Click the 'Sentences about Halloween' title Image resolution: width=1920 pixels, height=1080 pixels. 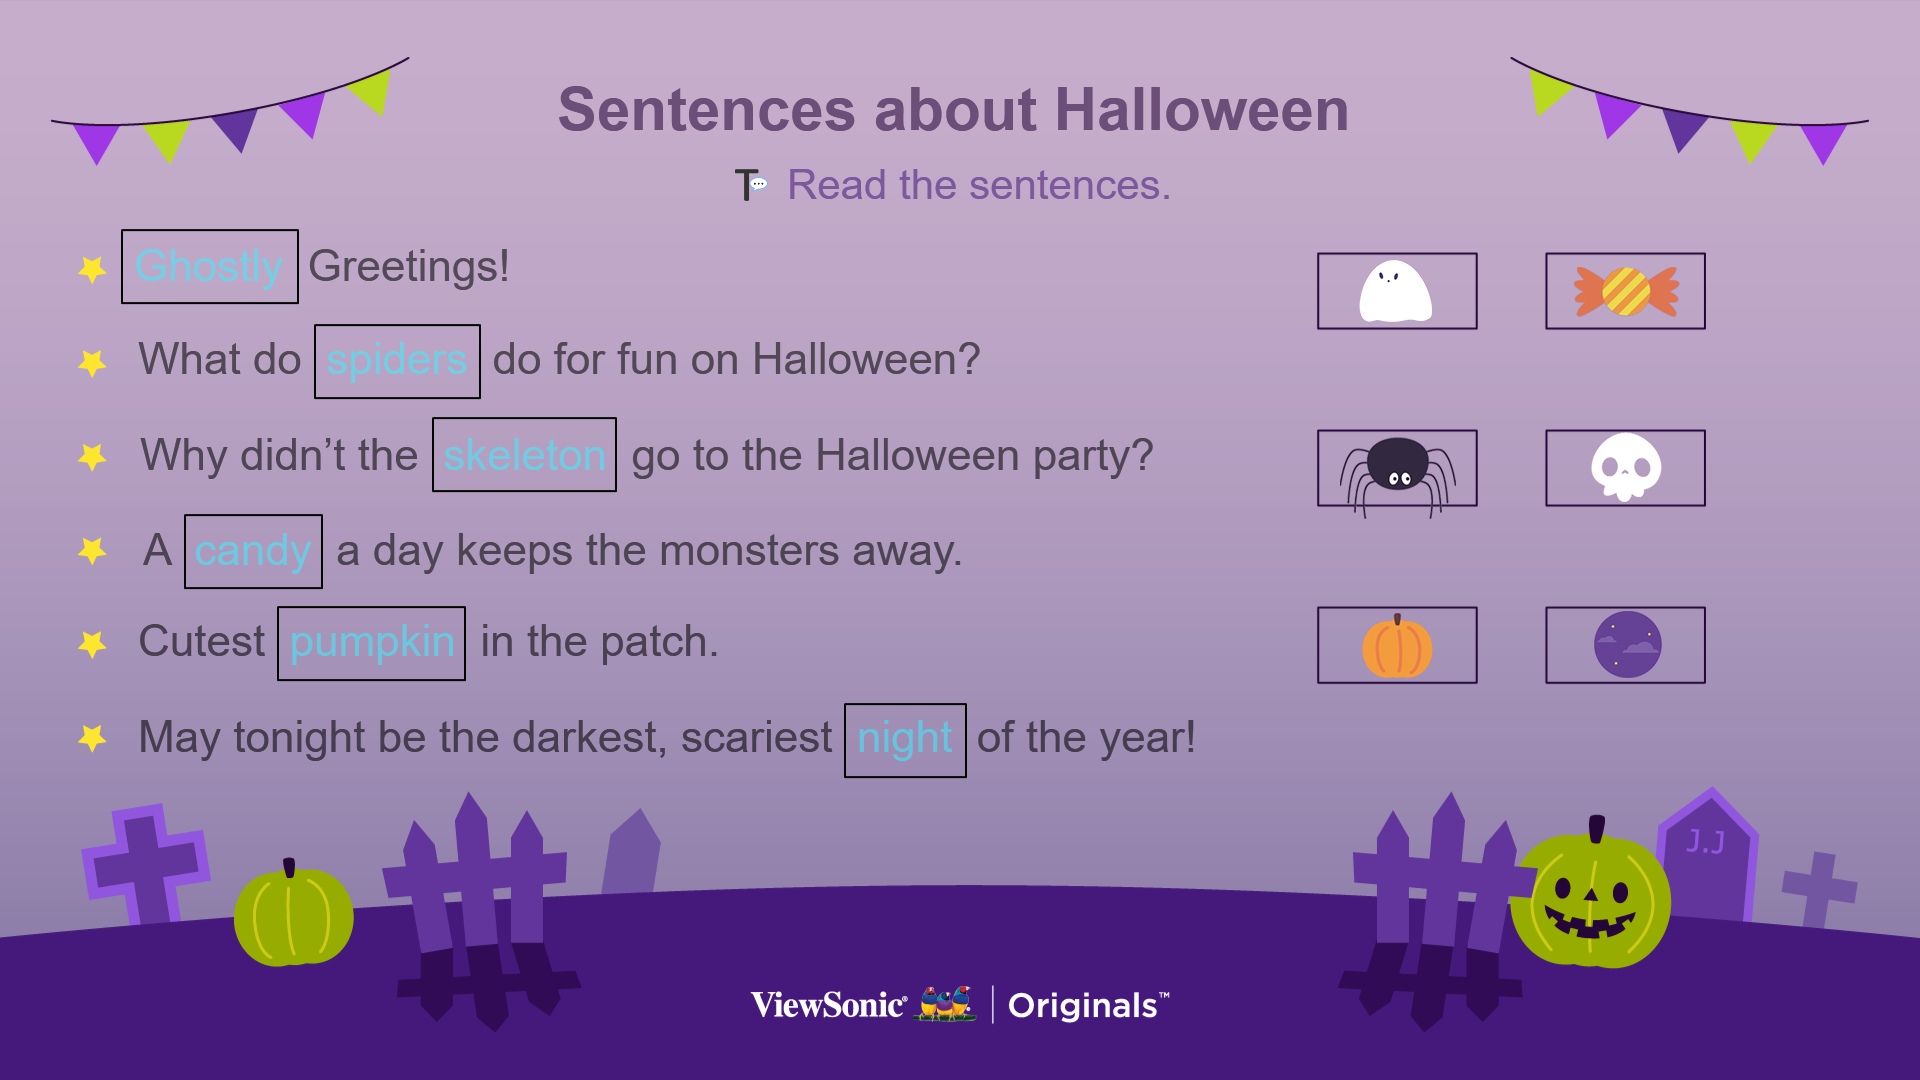pos(953,109)
